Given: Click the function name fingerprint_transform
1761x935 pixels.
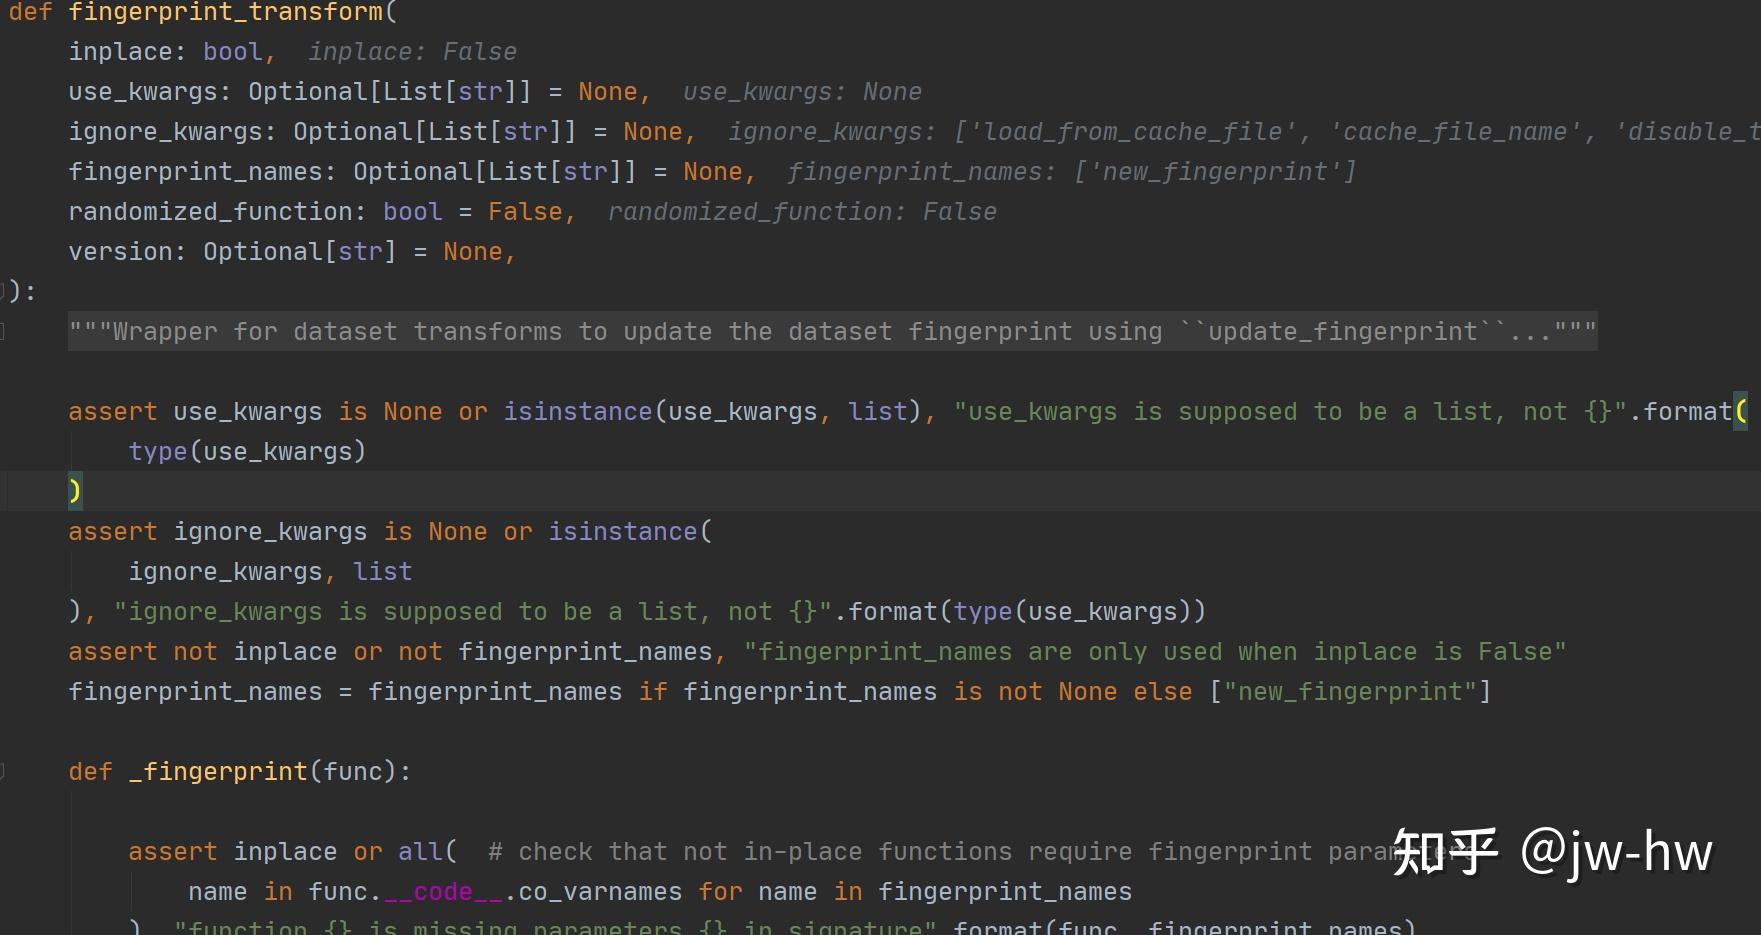Looking at the screenshot, I should 225,12.
